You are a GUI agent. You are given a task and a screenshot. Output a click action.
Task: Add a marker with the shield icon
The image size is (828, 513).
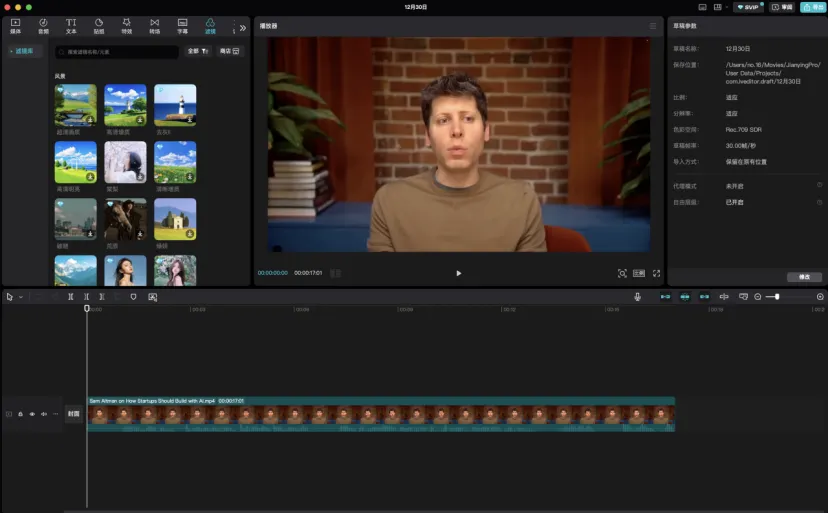133,297
